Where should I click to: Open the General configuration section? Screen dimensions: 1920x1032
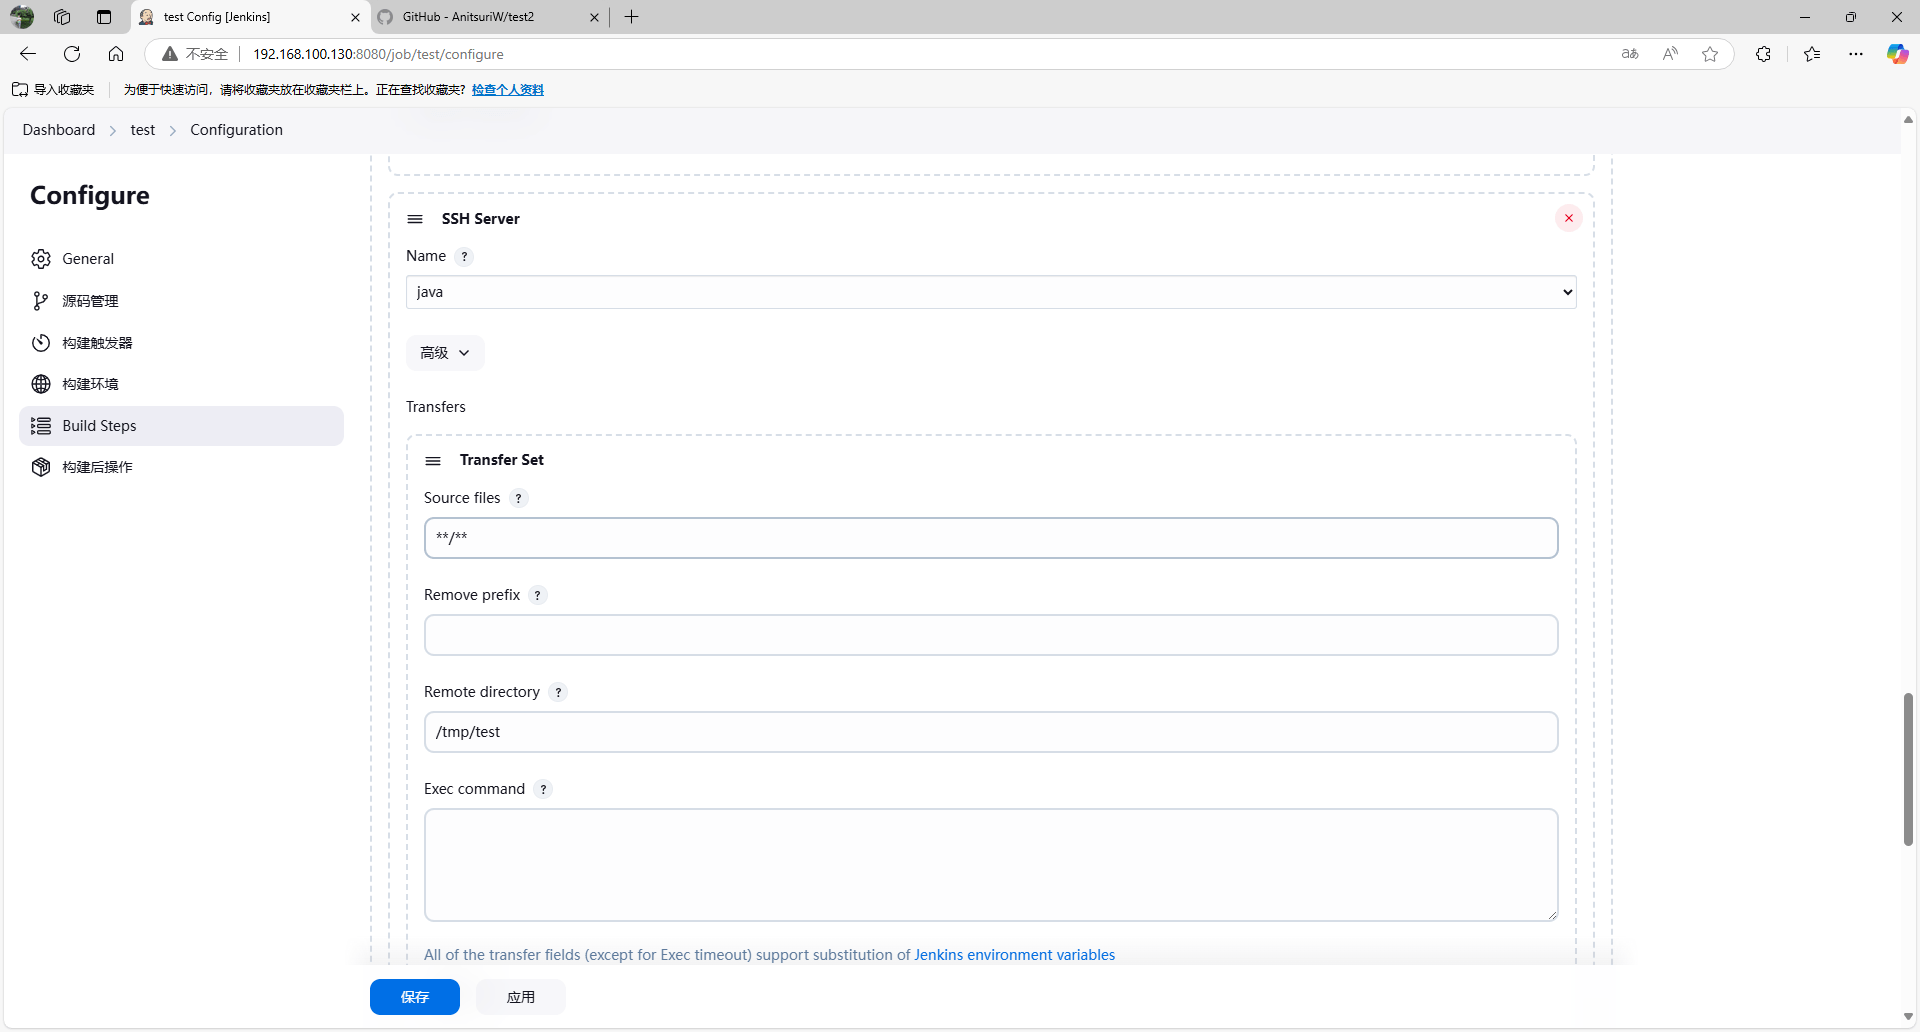tap(88, 259)
